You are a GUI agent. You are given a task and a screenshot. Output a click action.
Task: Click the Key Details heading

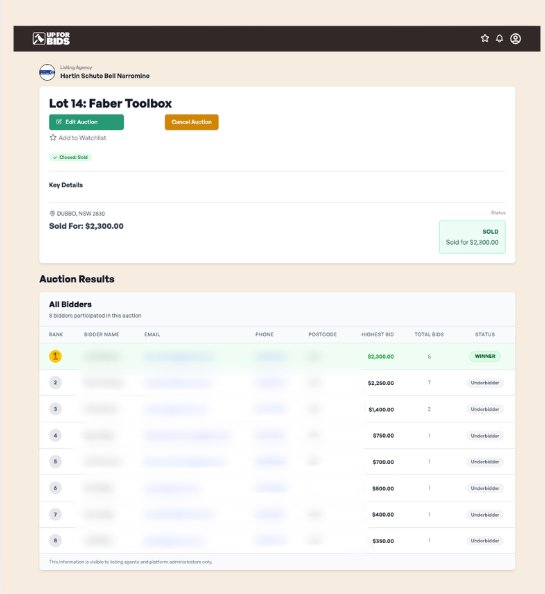pos(66,185)
